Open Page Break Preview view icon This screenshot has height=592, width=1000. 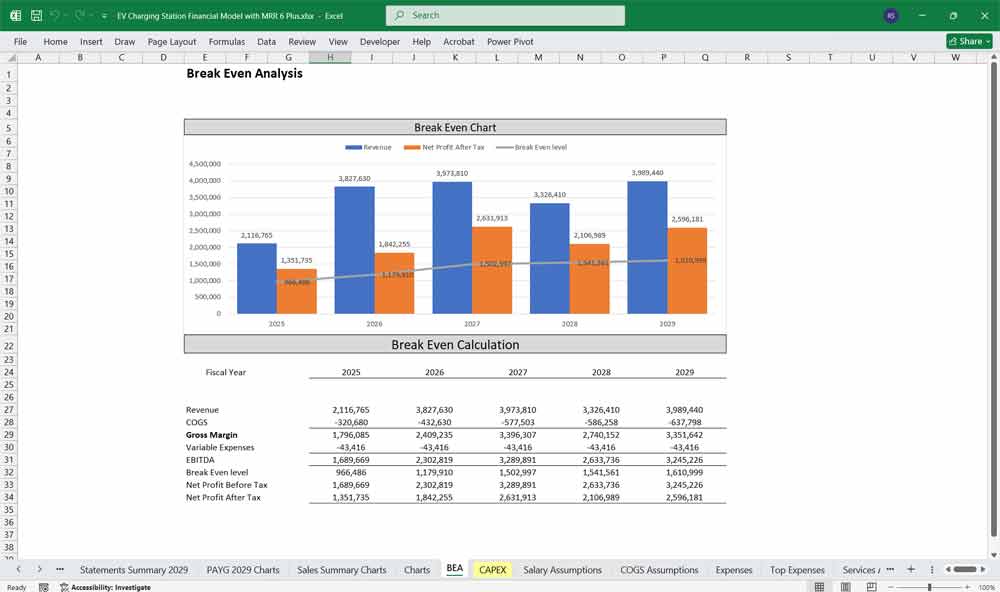[872, 587]
